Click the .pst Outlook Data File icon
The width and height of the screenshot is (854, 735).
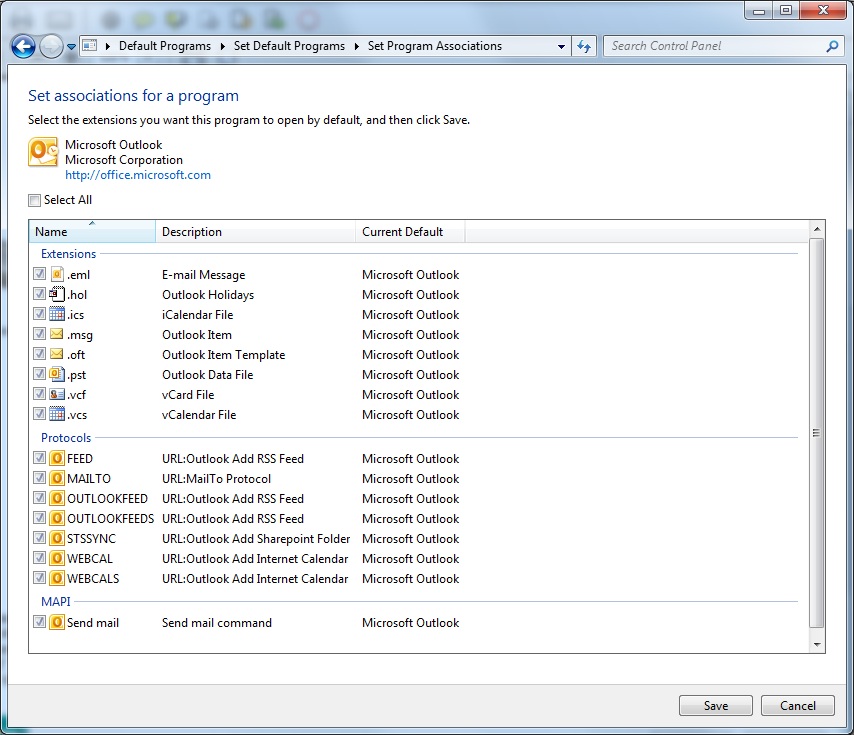(x=57, y=374)
